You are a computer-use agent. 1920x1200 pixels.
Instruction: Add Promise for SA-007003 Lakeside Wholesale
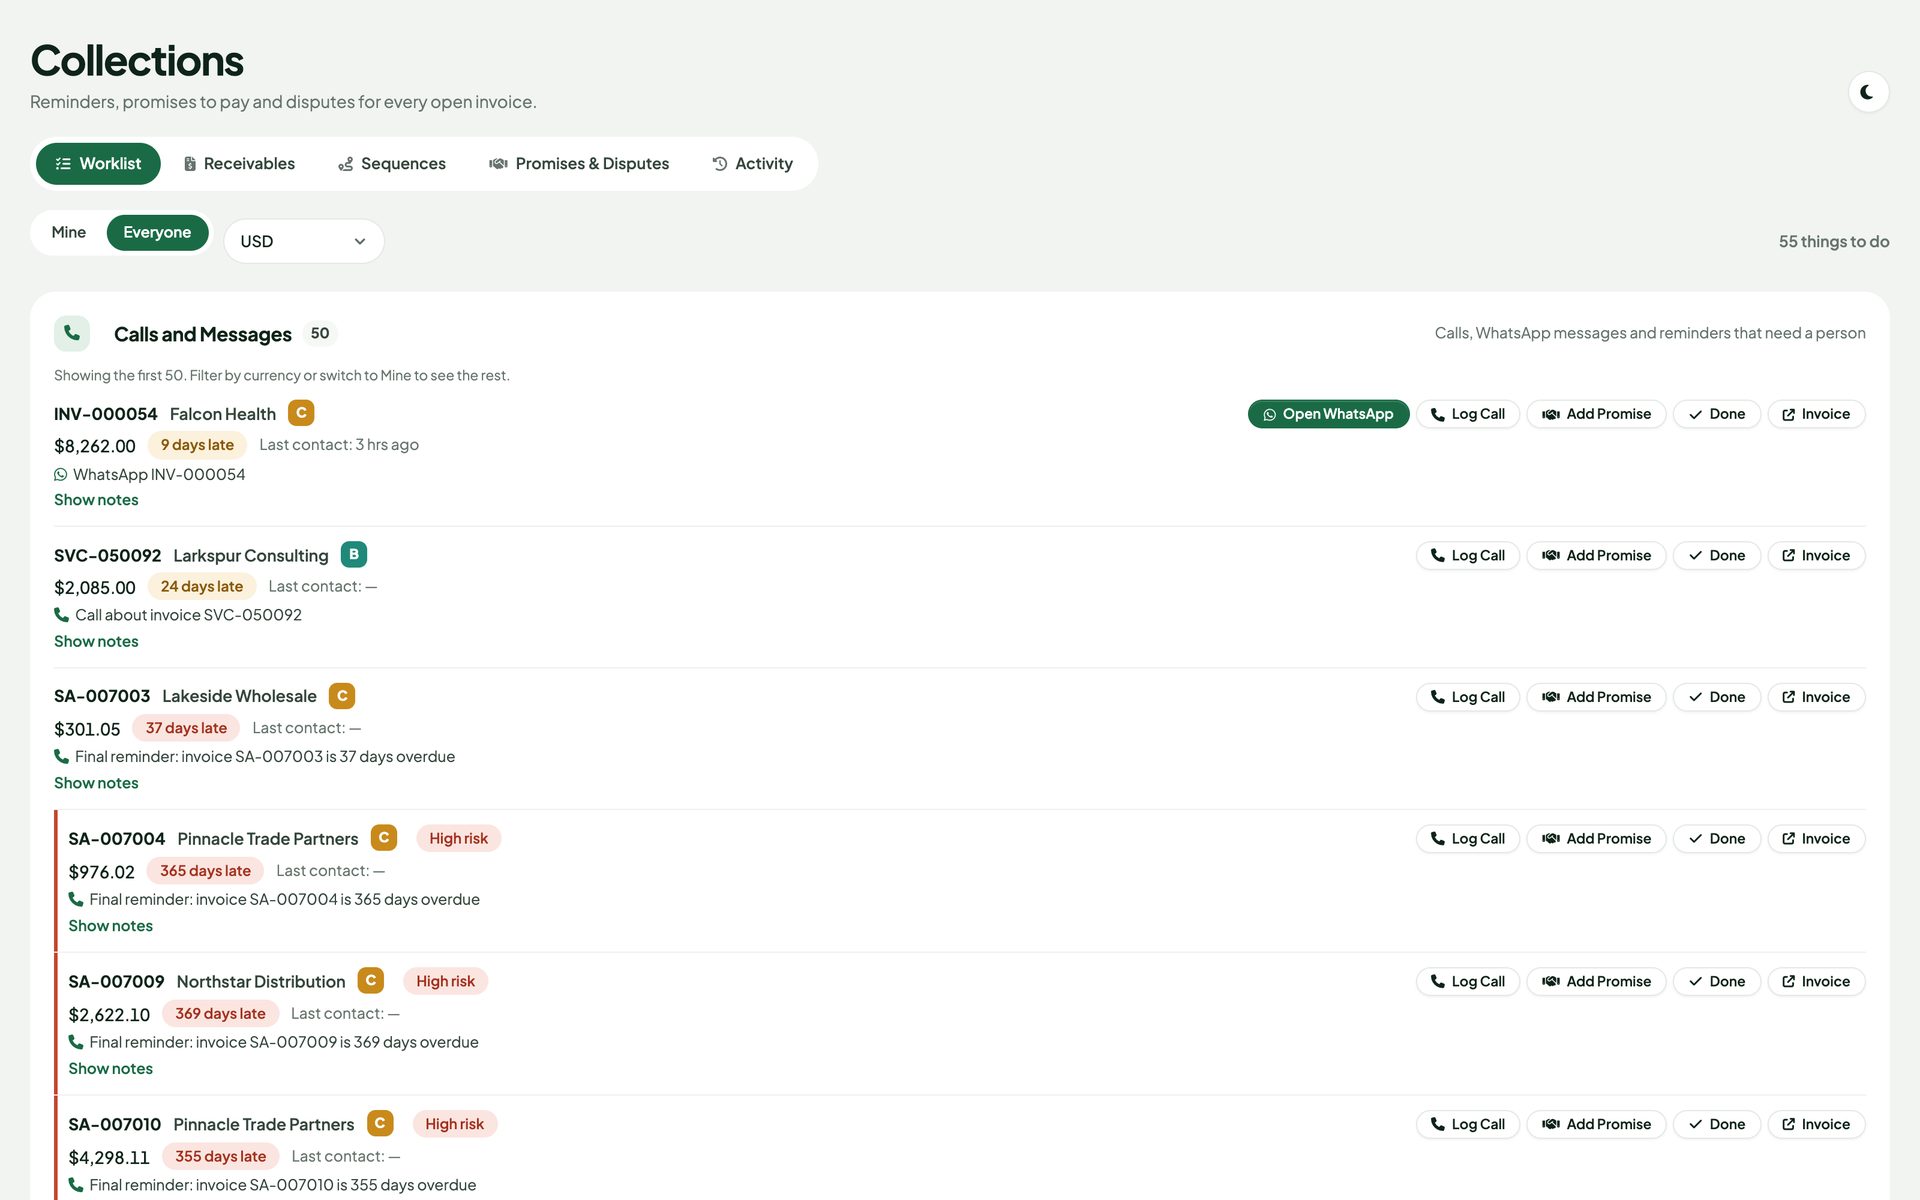coord(1596,697)
